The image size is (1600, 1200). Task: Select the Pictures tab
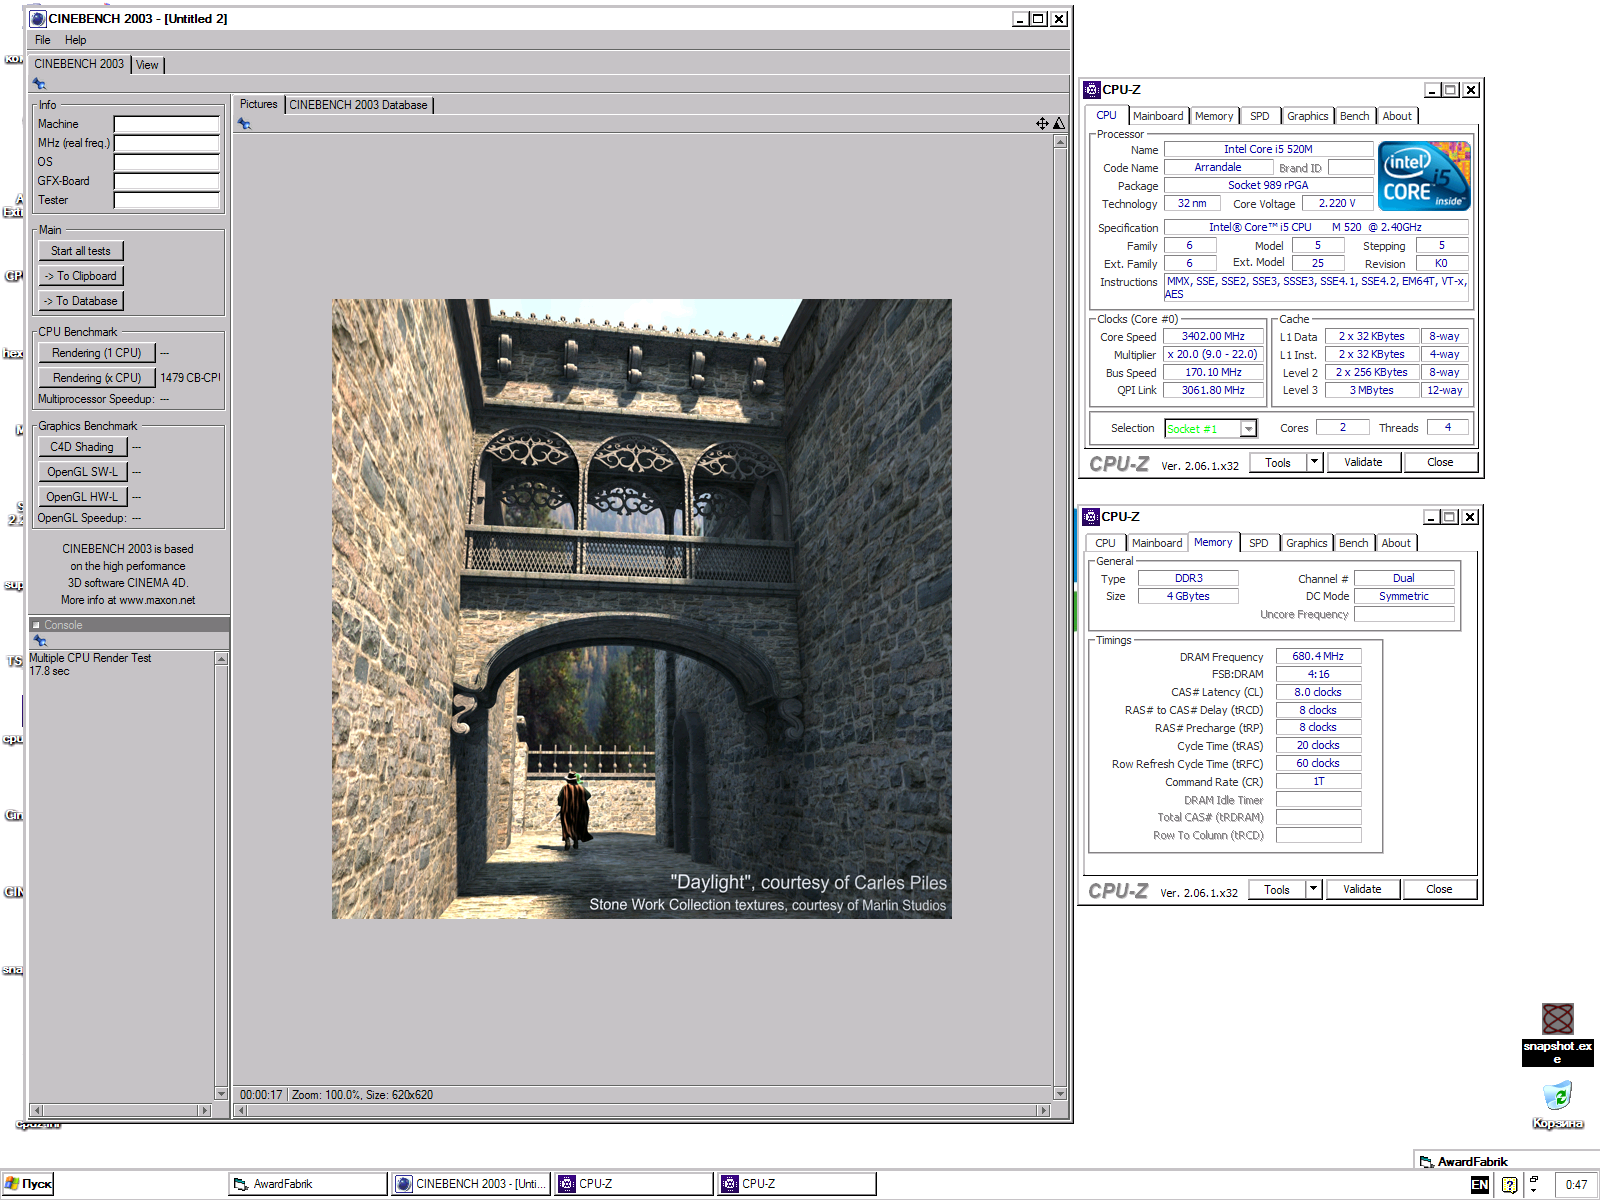point(259,104)
